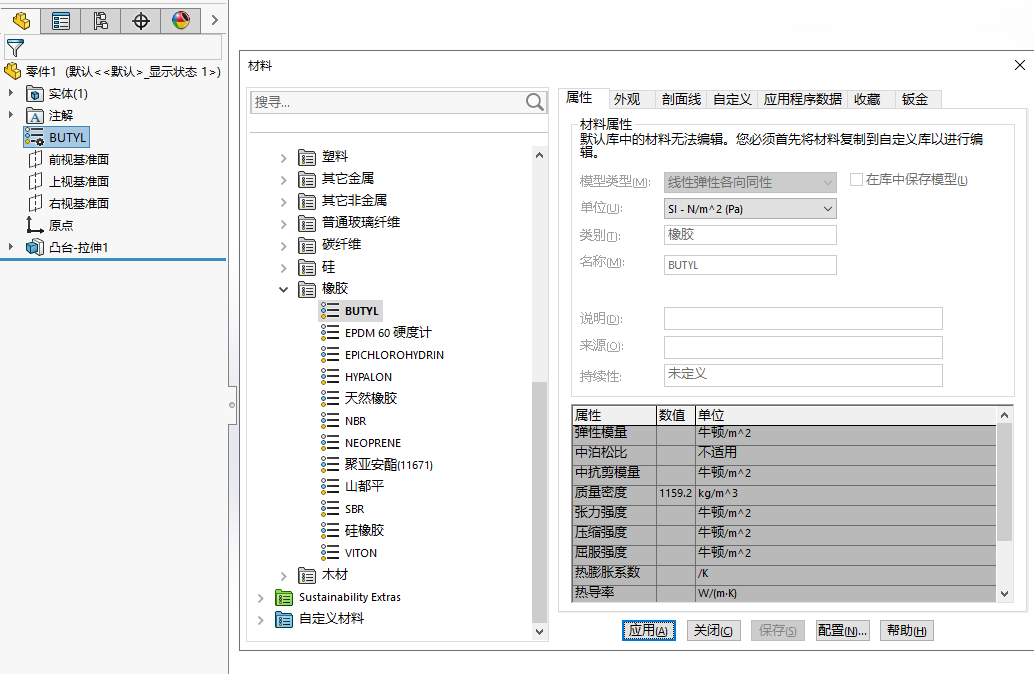Switch to the 收藏 tab

click(871, 99)
